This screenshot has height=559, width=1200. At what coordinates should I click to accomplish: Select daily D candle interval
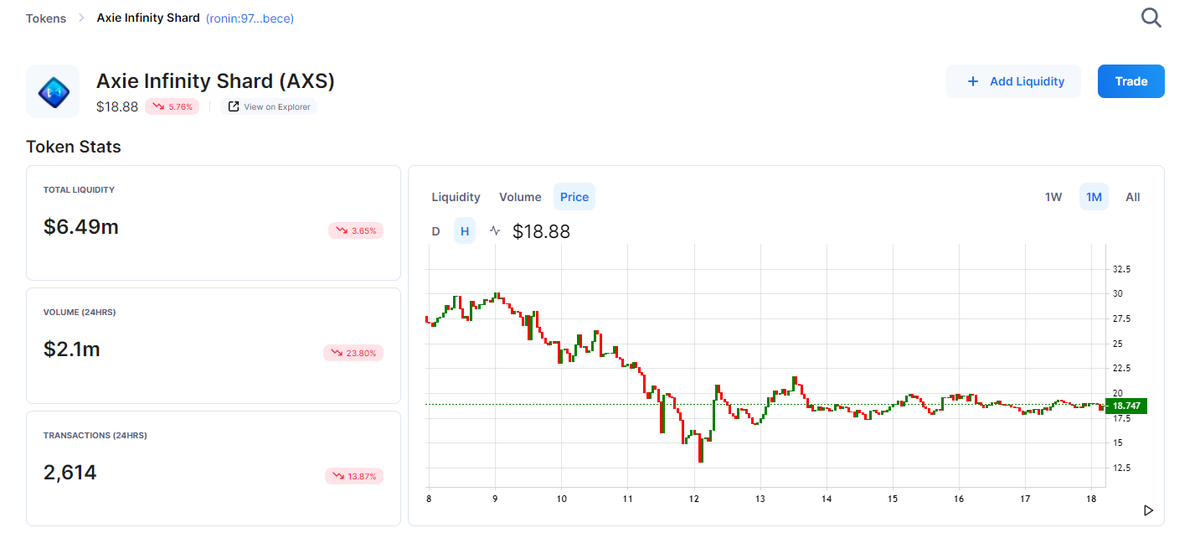[436, 231]
